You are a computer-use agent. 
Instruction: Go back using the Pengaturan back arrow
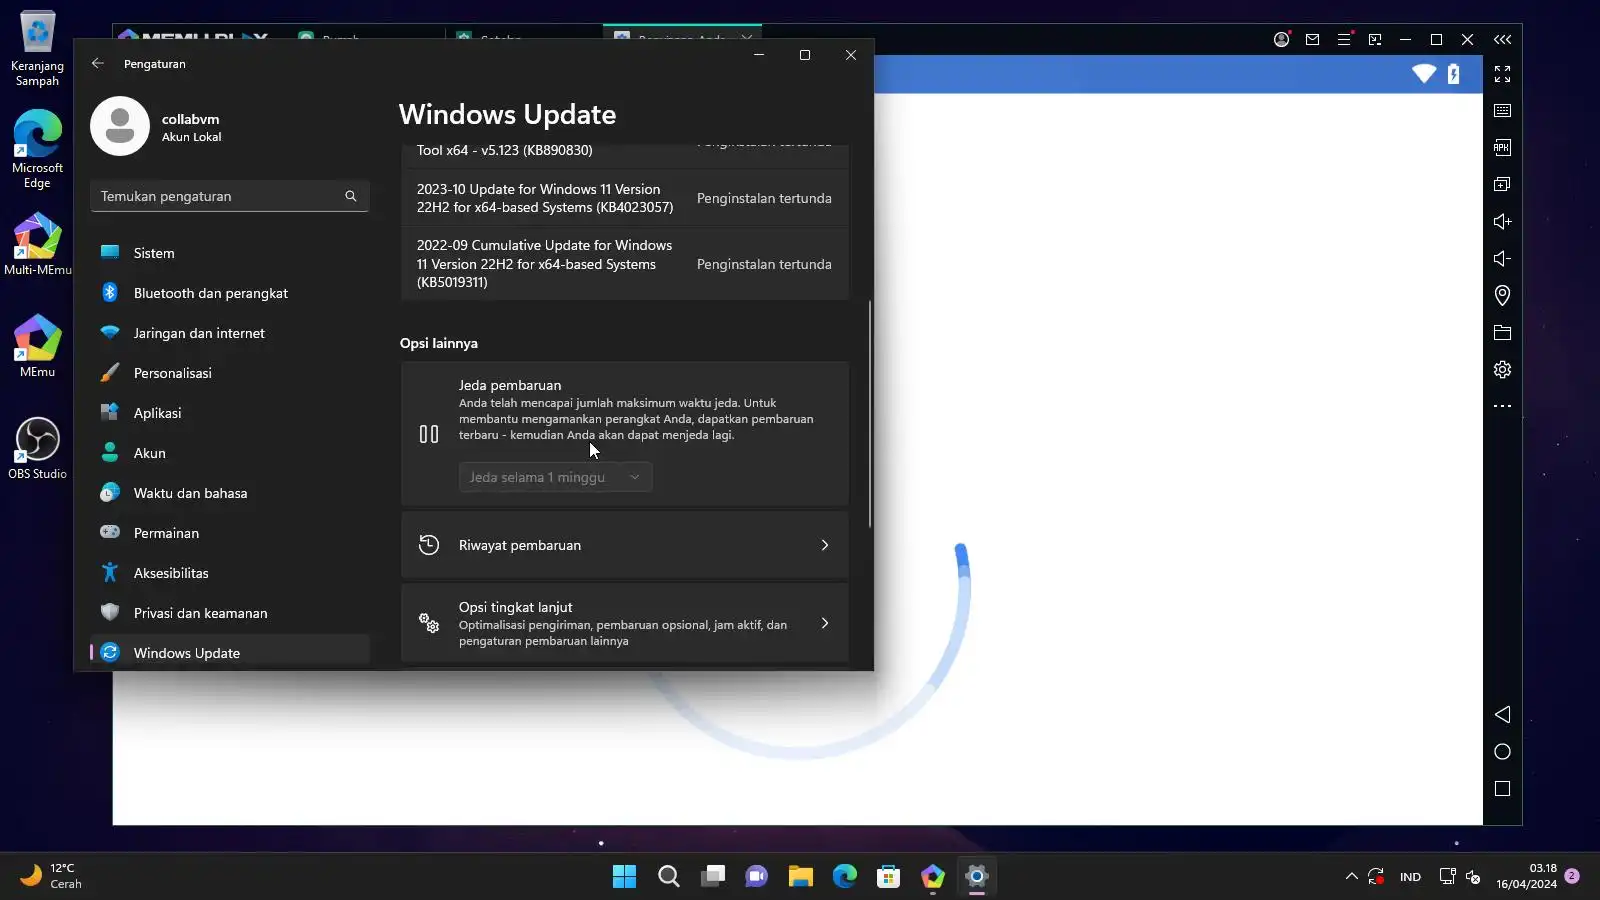pos(97,63)
